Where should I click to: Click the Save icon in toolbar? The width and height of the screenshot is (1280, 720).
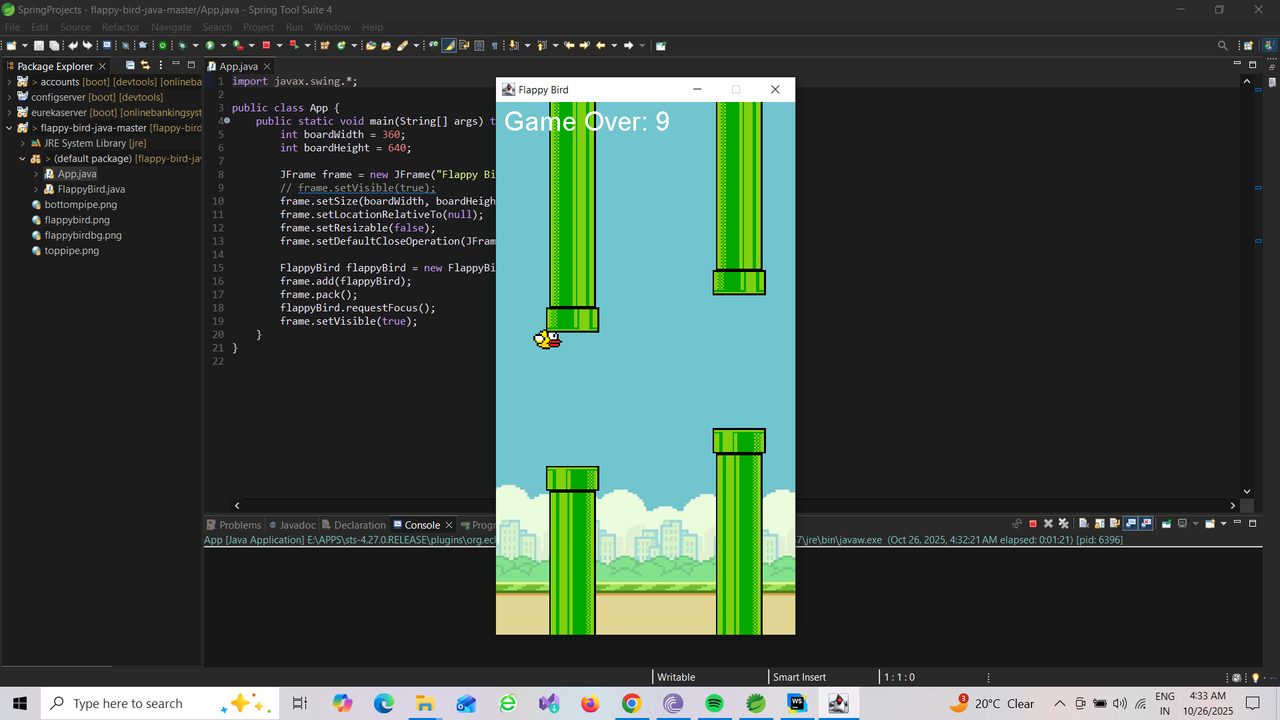38,46
